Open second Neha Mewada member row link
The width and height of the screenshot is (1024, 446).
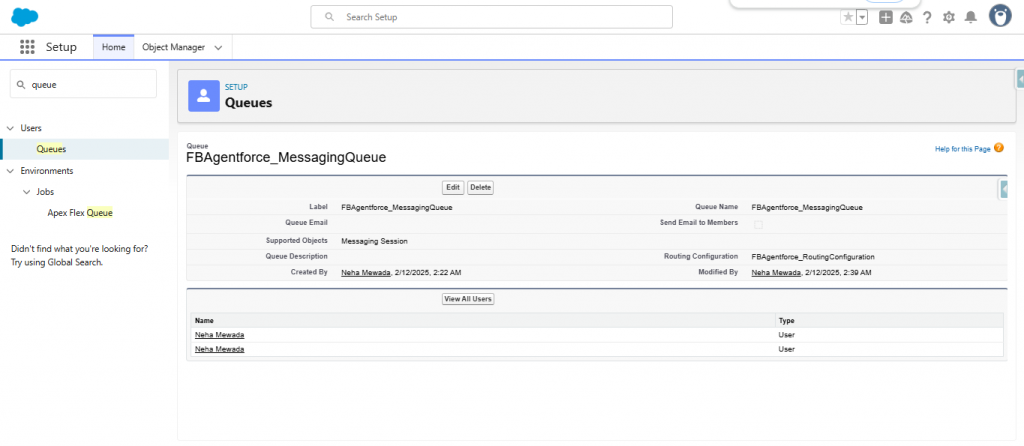pyautogui.click(x=219, y=349)
